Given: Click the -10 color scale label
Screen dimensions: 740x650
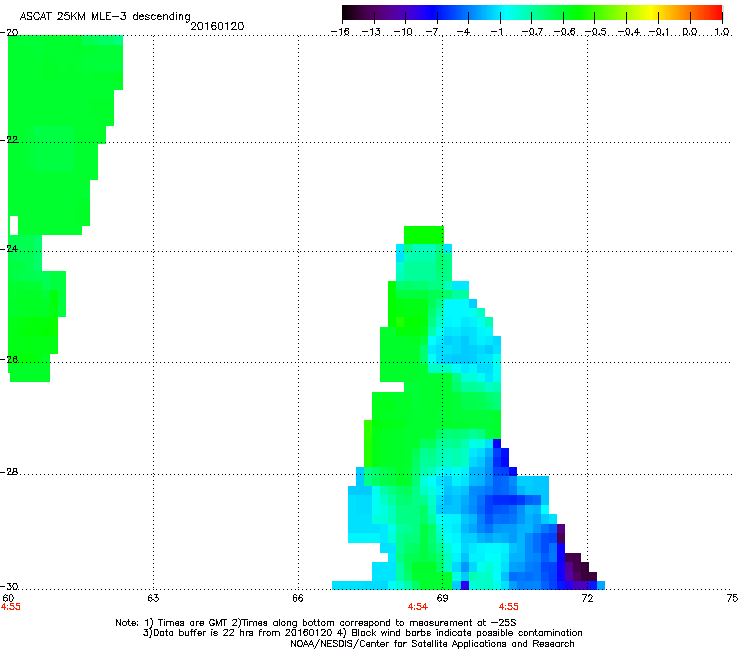Looking at the screenshot, I should click(403, 32).
